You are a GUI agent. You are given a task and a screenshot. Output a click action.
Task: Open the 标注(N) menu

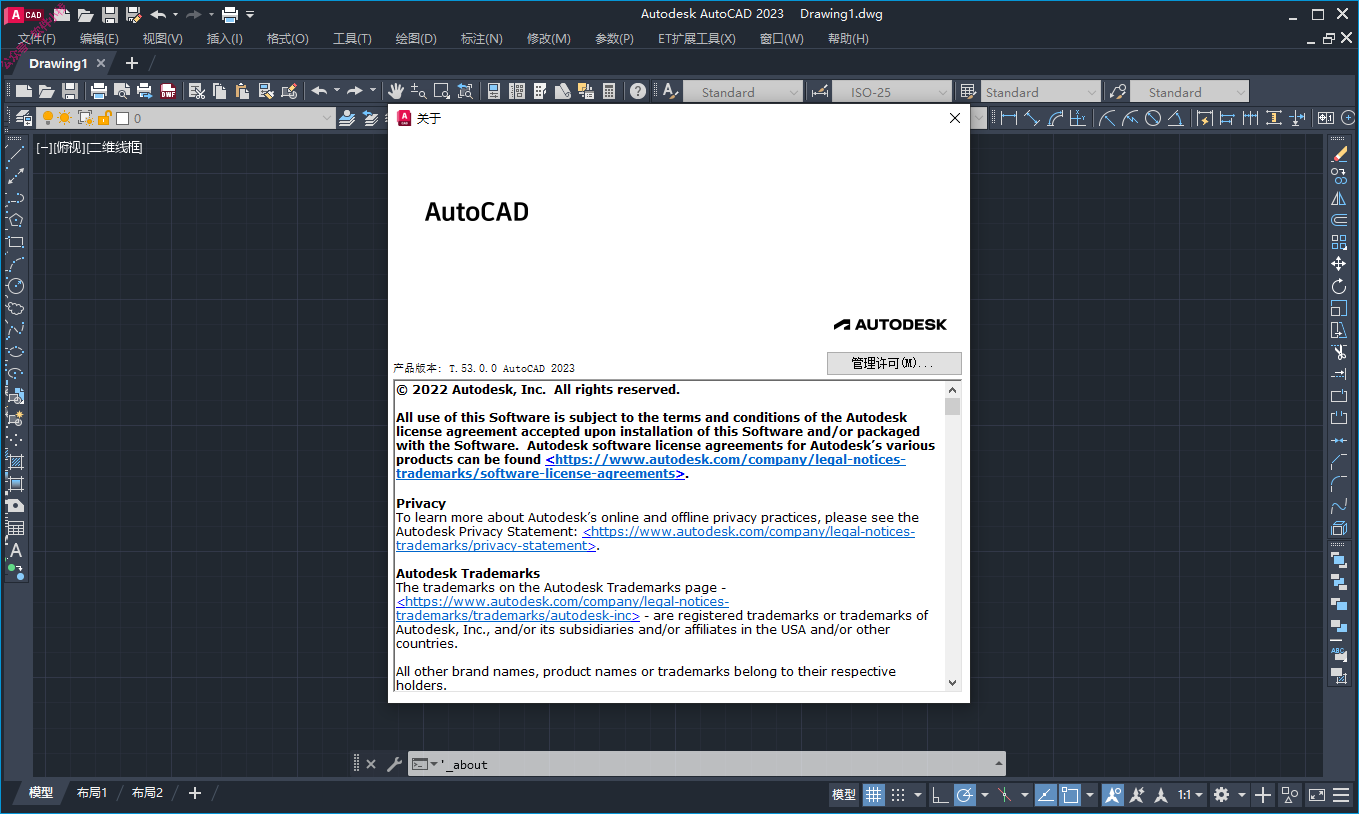point(481,38)
